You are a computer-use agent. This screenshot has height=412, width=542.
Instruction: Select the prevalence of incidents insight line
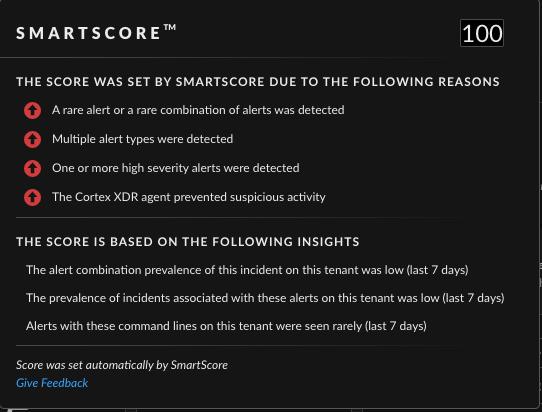pyautogui.click(x=265, y=298)
